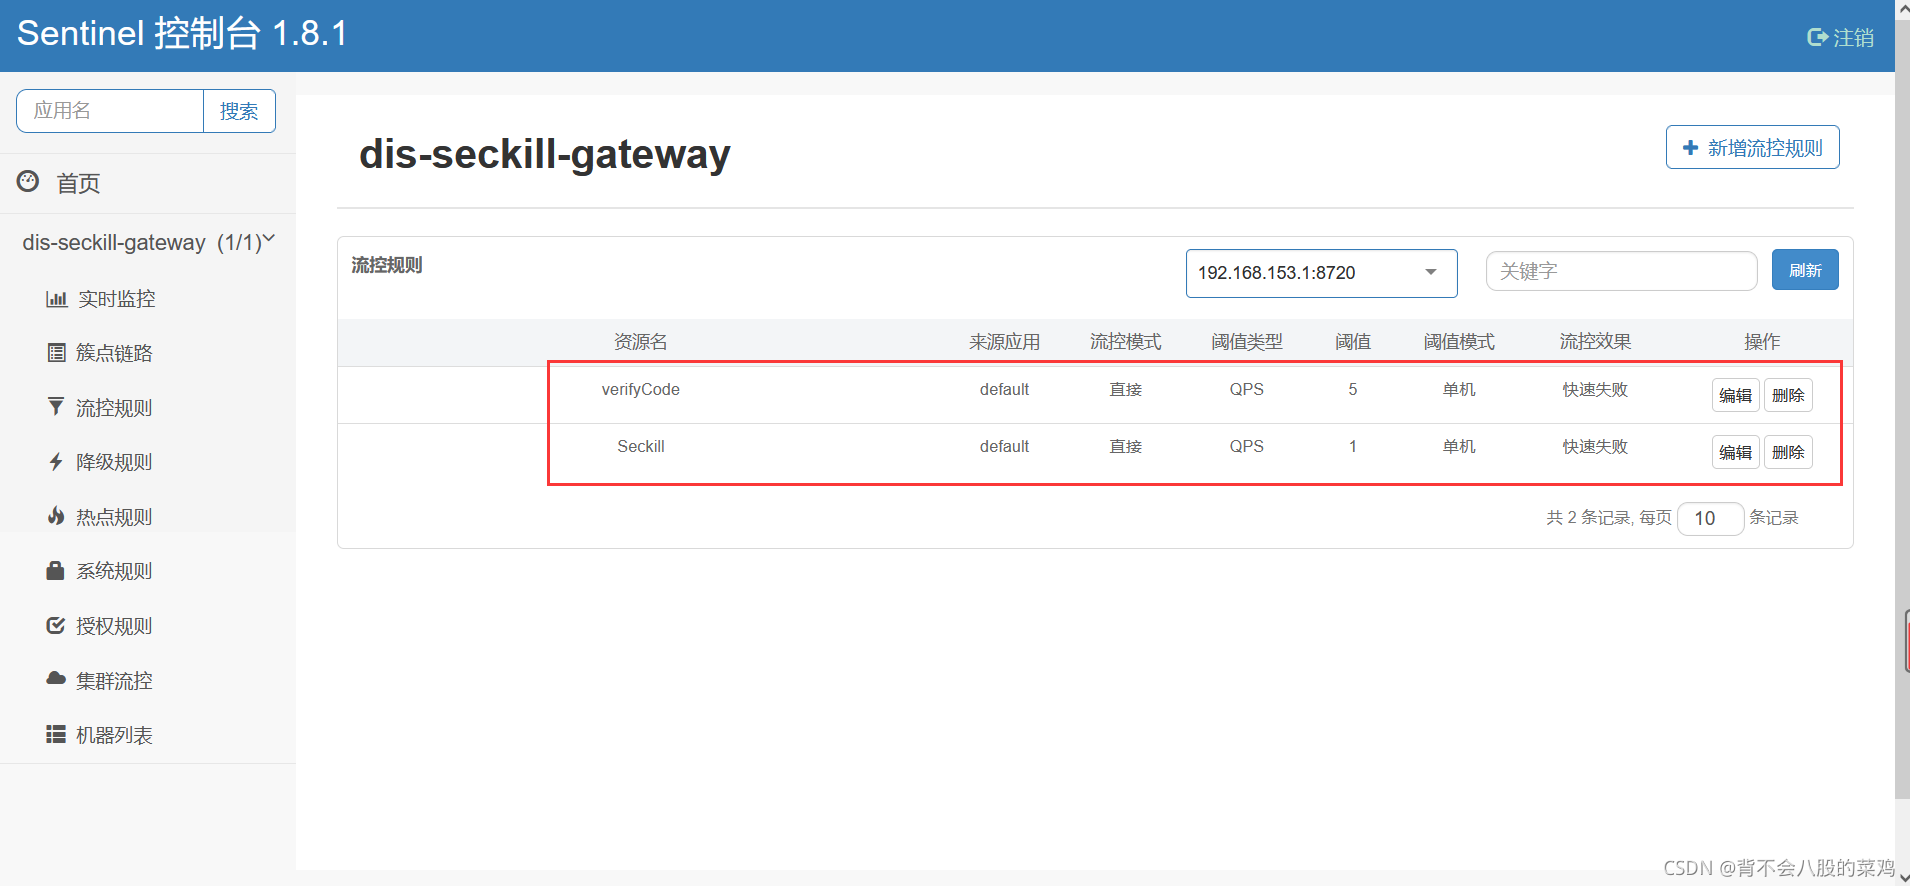Image resolution: width=1910 pixels, height=886 pixels.
Task: Click the 搜索 button
Action: 239,111
